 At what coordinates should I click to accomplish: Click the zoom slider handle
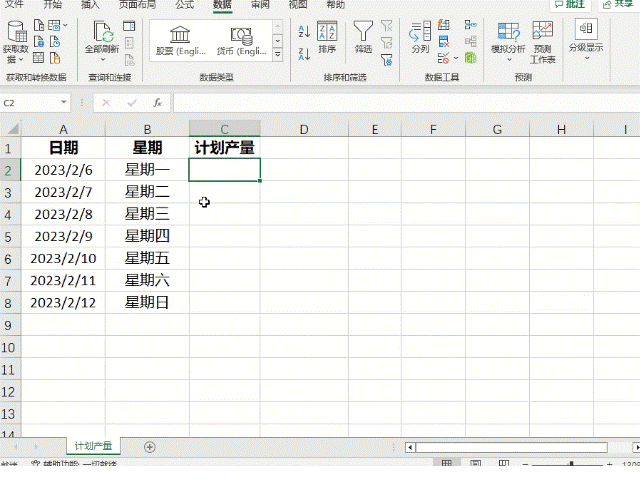point(571,464)
